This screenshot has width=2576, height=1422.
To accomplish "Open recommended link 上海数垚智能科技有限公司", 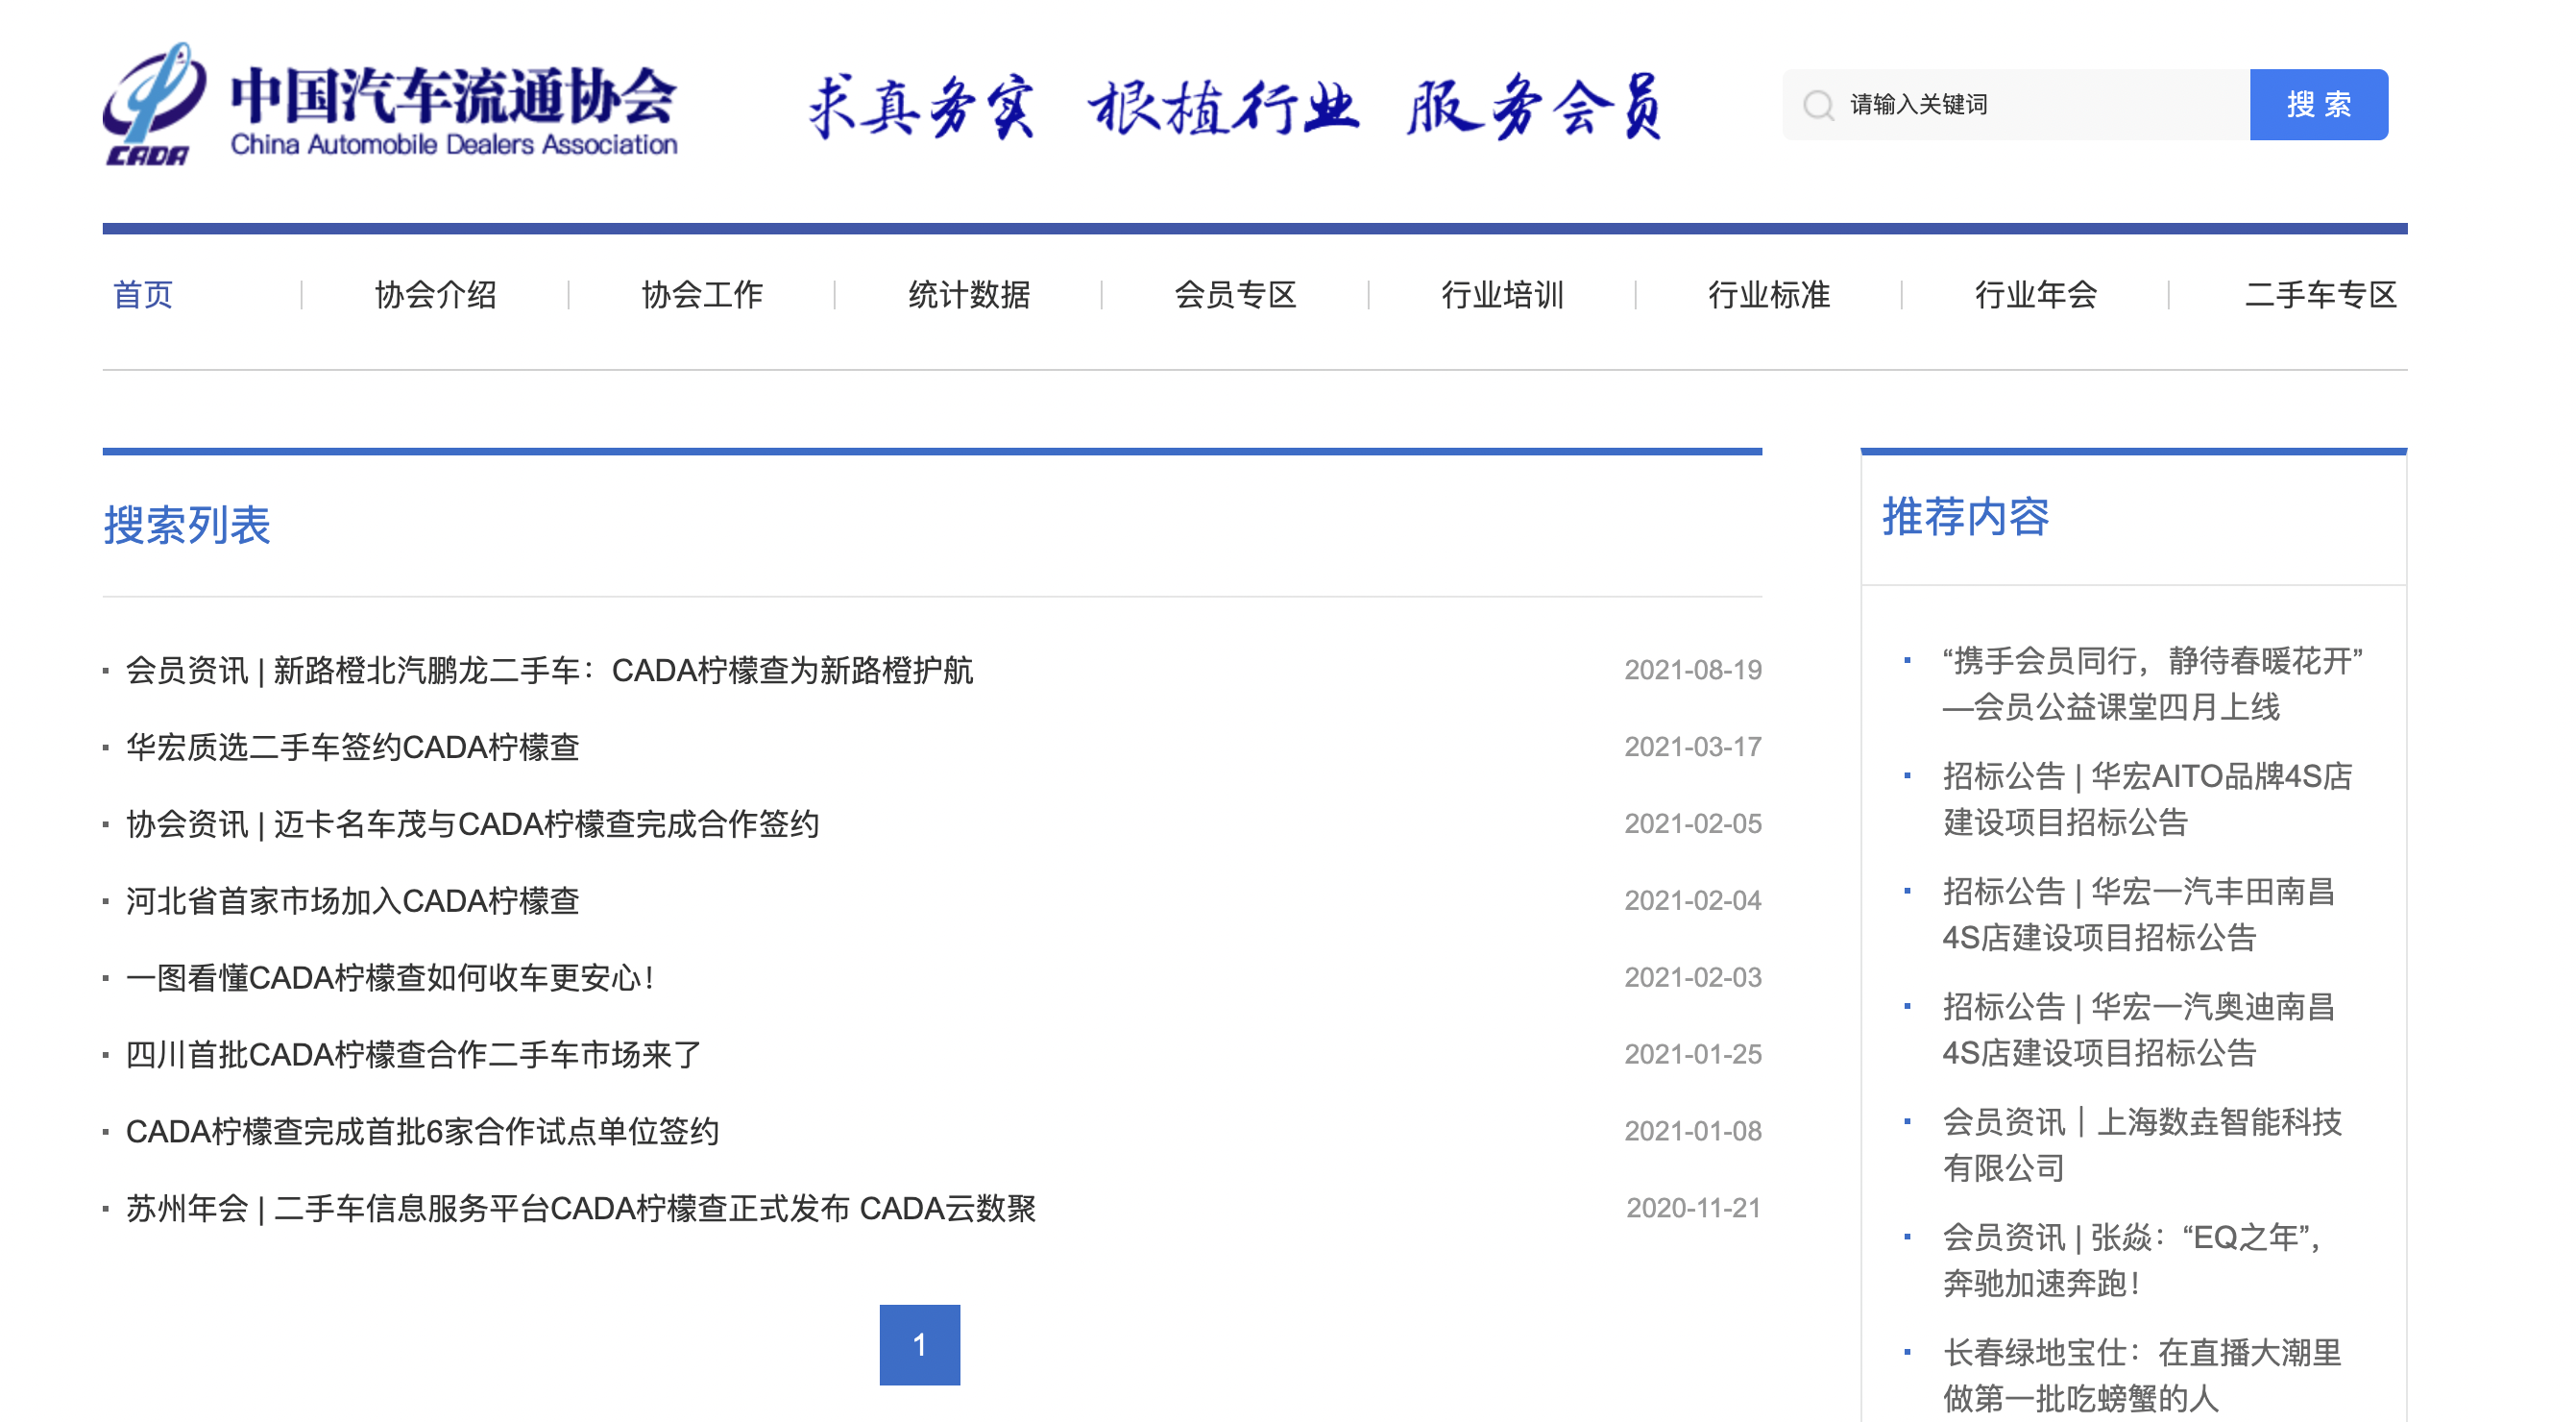I will pos(2142,1145).
